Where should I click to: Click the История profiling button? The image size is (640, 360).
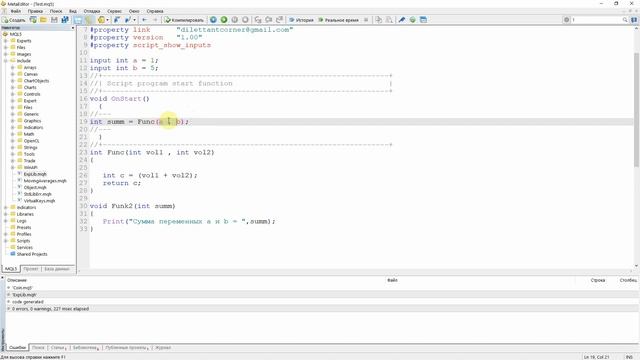click(301, 20)
